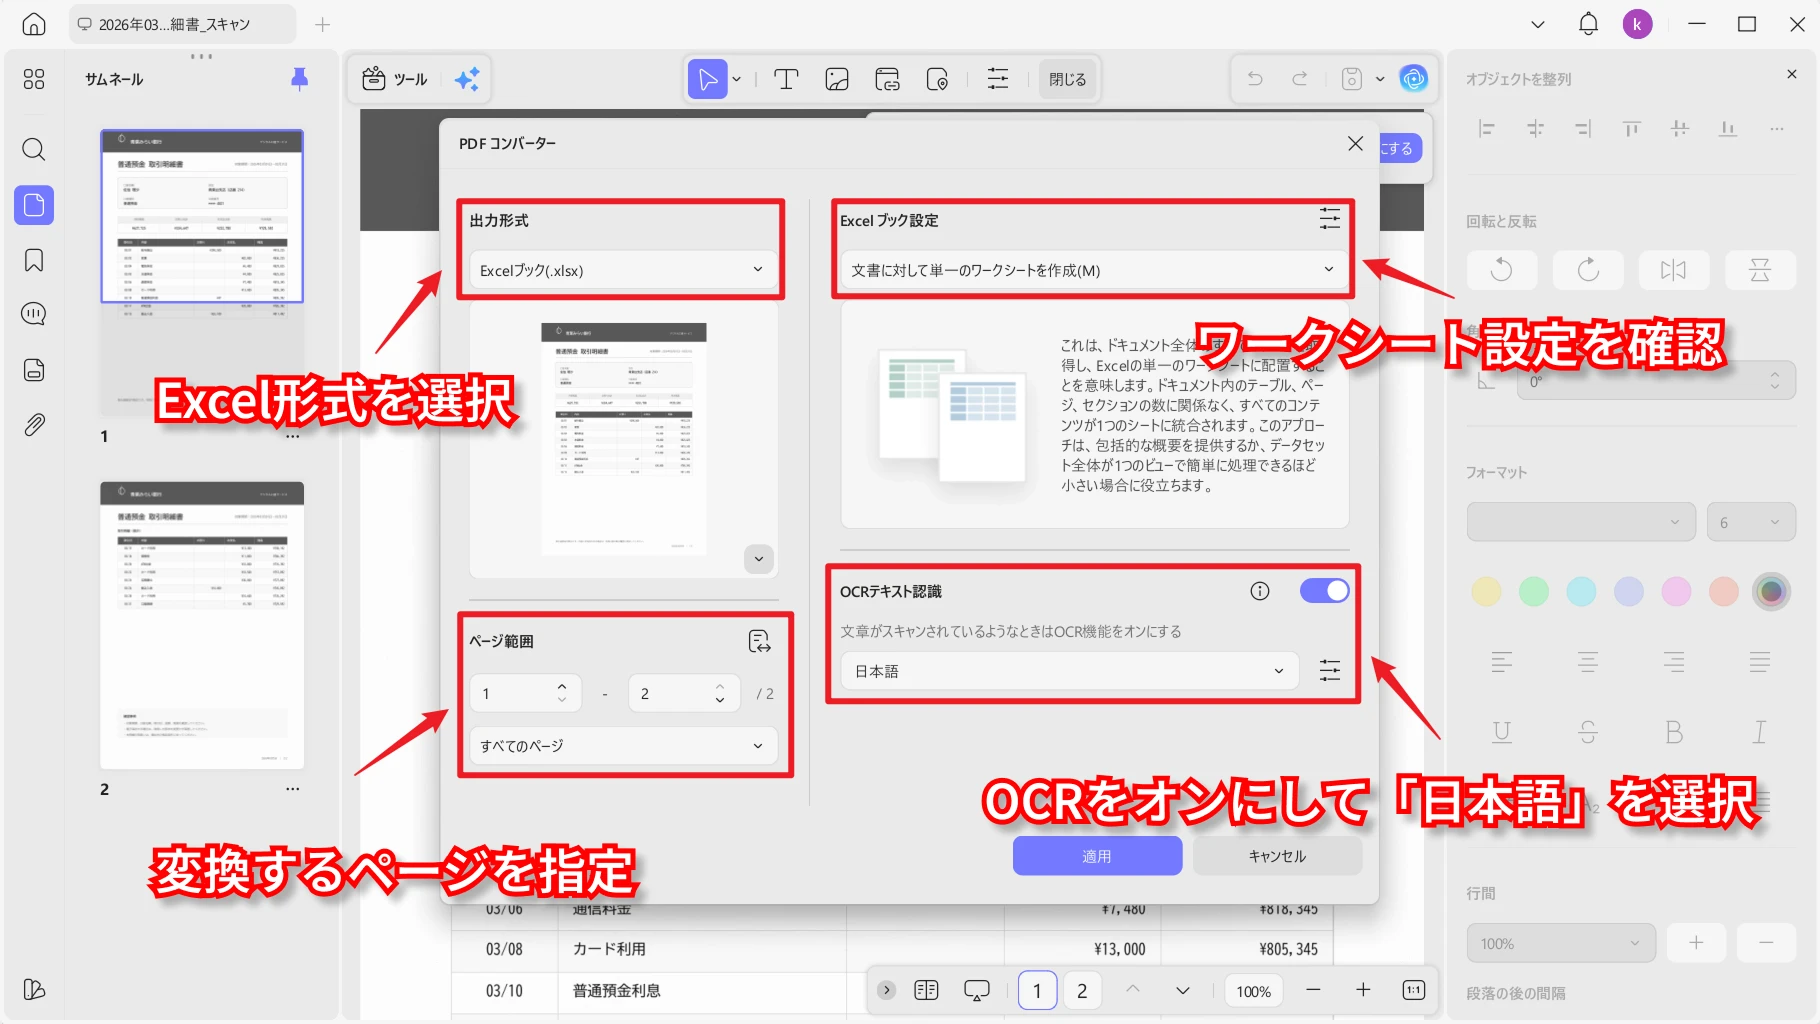The height and width of the screenshot is (1024, 1820).
Task: Open the AI sparkle tool
Action: [467, 79]
